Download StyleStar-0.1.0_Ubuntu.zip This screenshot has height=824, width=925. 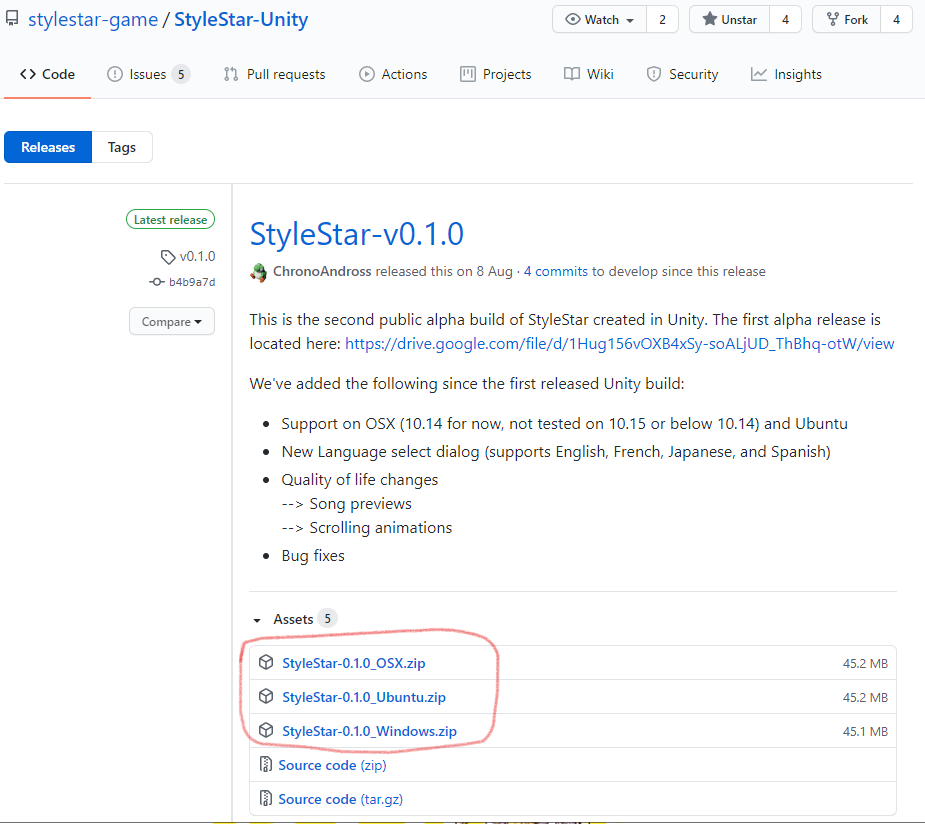coord(364,697)
